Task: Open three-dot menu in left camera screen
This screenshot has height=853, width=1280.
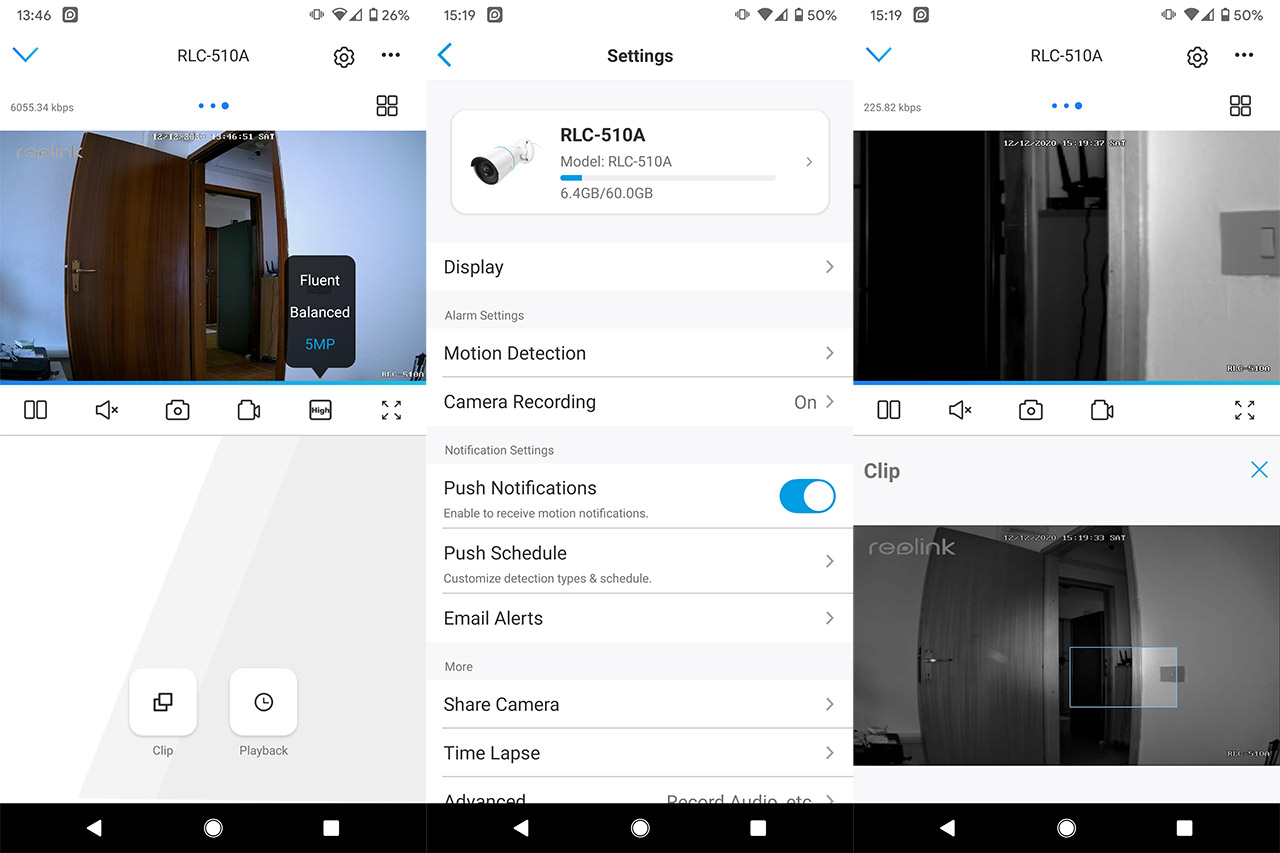Action: point(391,56)
